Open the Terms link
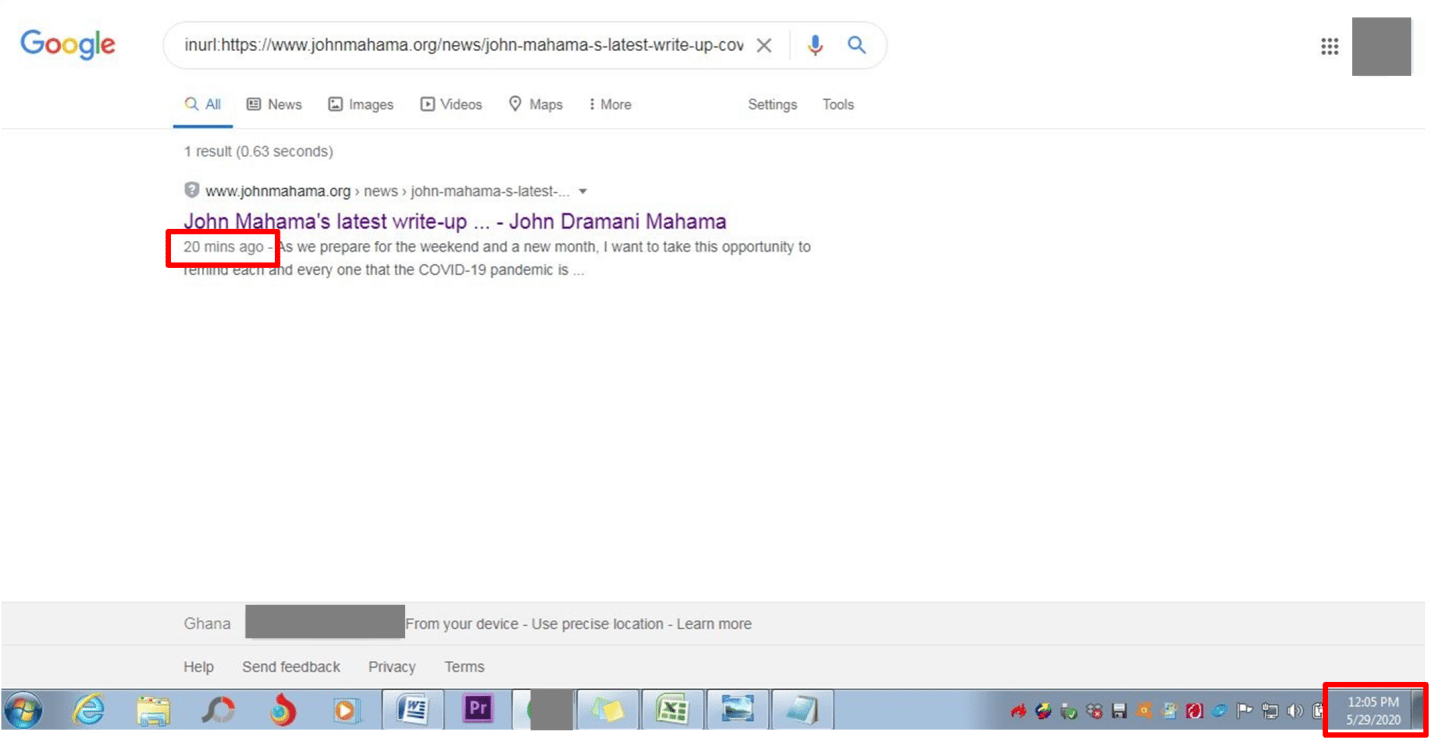Screen dimensions: 1430x739 (464, 666)
